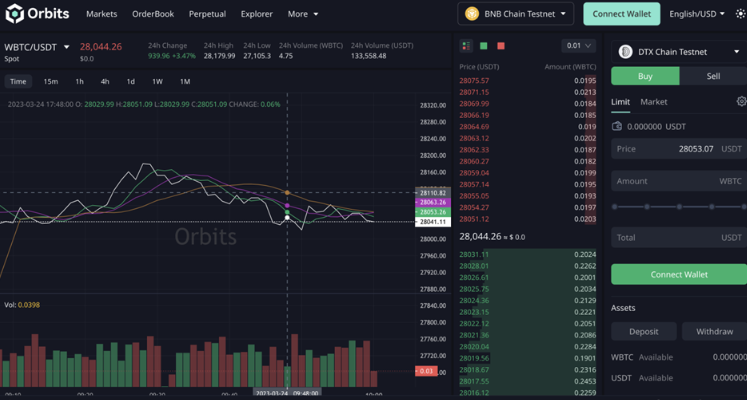Change the 0.01 price precision dropdown
Image resolution: width=747 pixels, height=400 pixels.
578,46
